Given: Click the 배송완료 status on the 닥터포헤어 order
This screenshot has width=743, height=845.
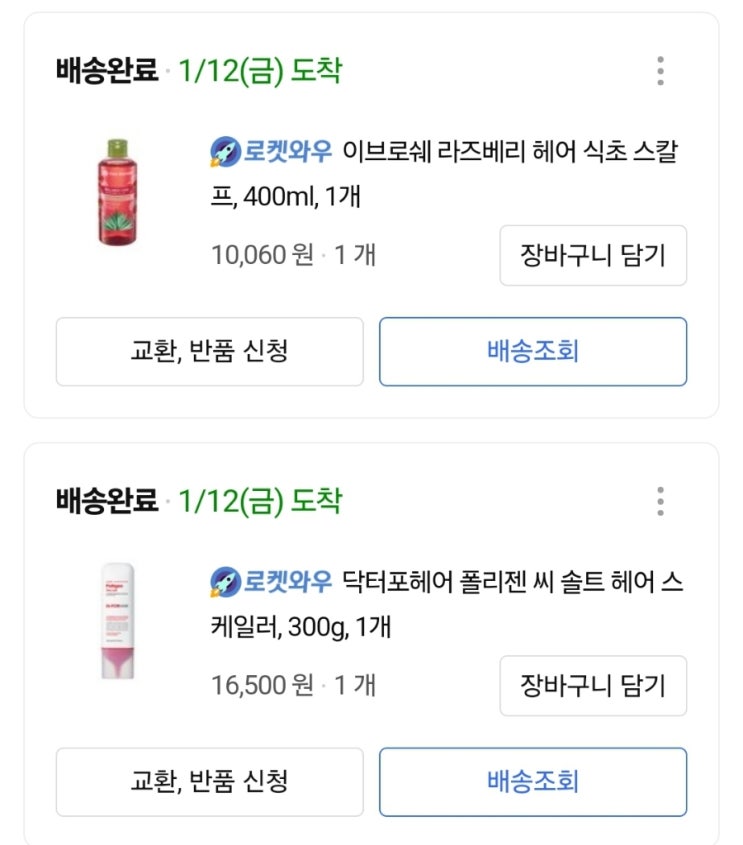Looking at the screenshot, I should pyautogui.click(x=107, y=501).
